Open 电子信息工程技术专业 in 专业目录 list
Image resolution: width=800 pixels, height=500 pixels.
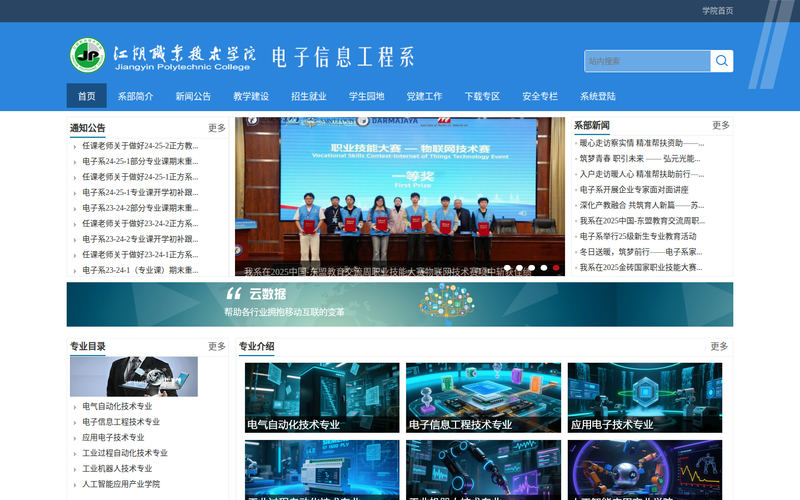pyautogui.click(x=121, y=422)
